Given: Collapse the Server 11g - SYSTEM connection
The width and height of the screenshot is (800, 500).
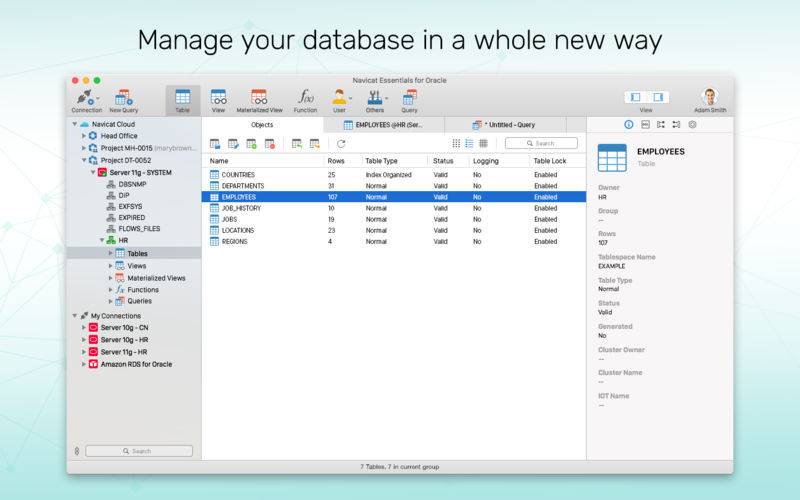Looking at the screenshot, I should pyautogui.click(x=93, y=172).
